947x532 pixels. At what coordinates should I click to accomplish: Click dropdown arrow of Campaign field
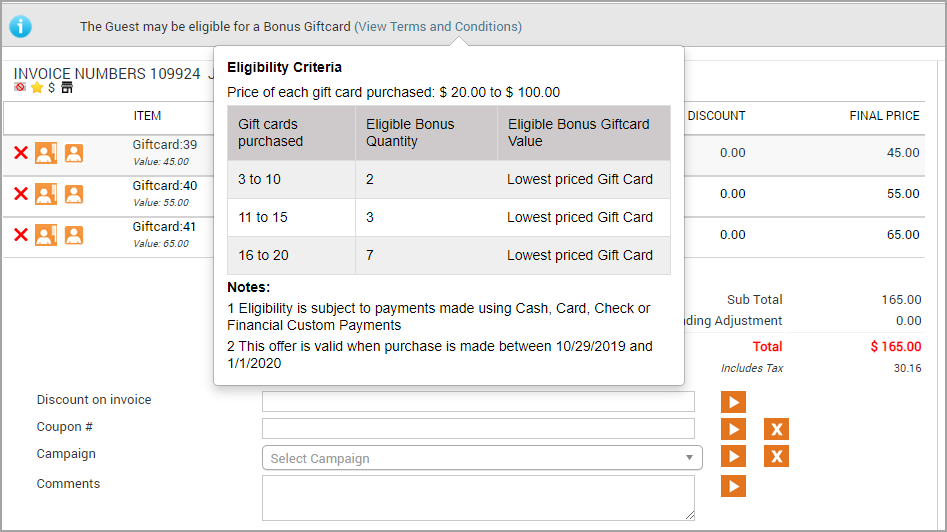pos(689,458)
